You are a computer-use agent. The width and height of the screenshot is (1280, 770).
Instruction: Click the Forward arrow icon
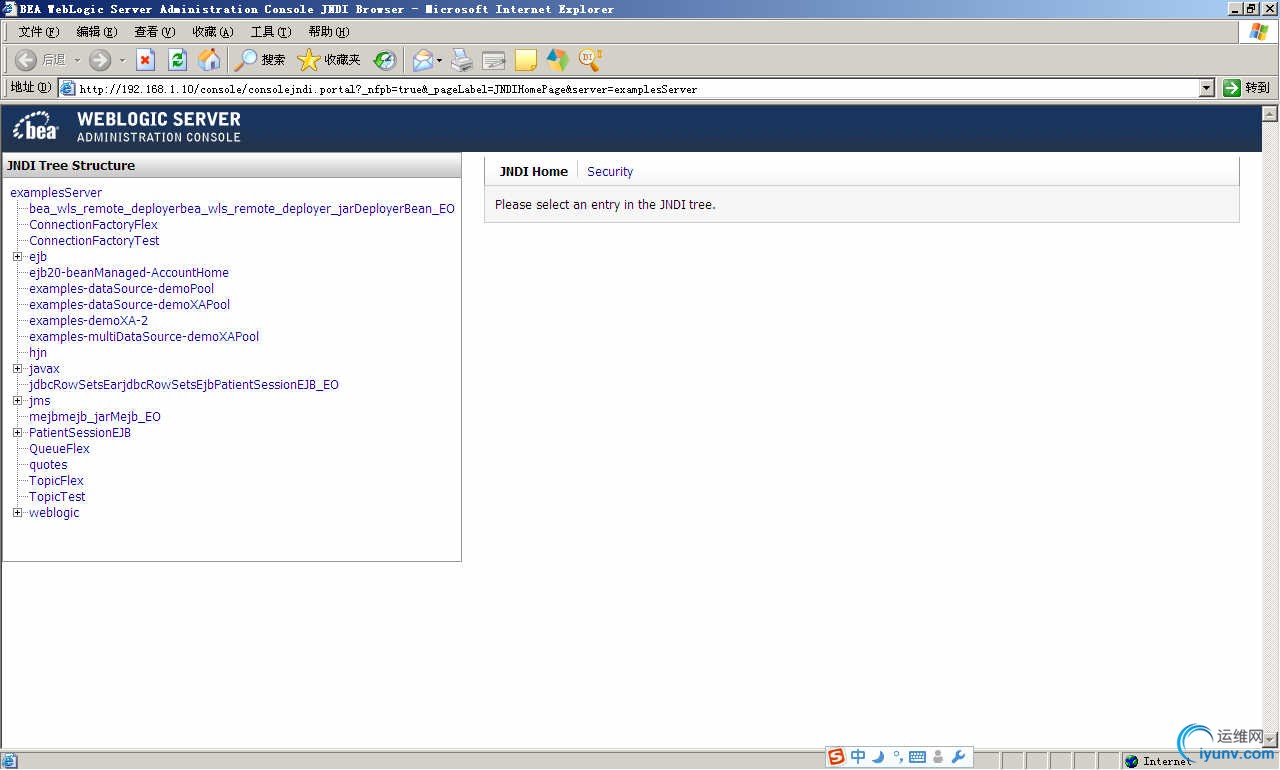[x=100, y=60]
